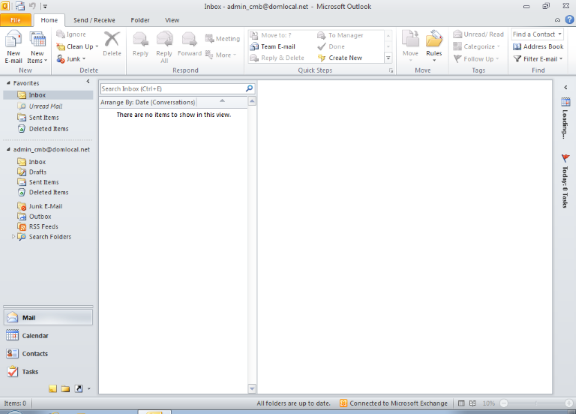Viewport: 576px width, 414px height.
Task: Open the Shortcuts icon
Action: pos(79,389)
